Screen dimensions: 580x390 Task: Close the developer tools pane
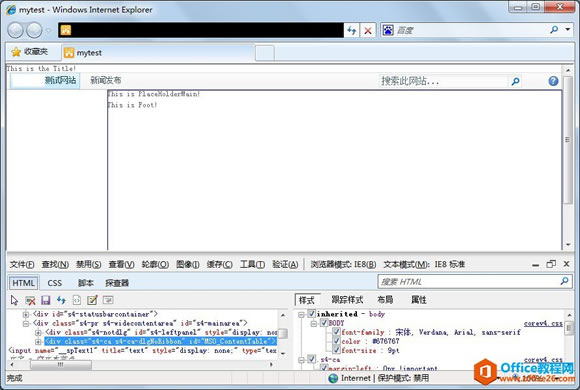566,264
